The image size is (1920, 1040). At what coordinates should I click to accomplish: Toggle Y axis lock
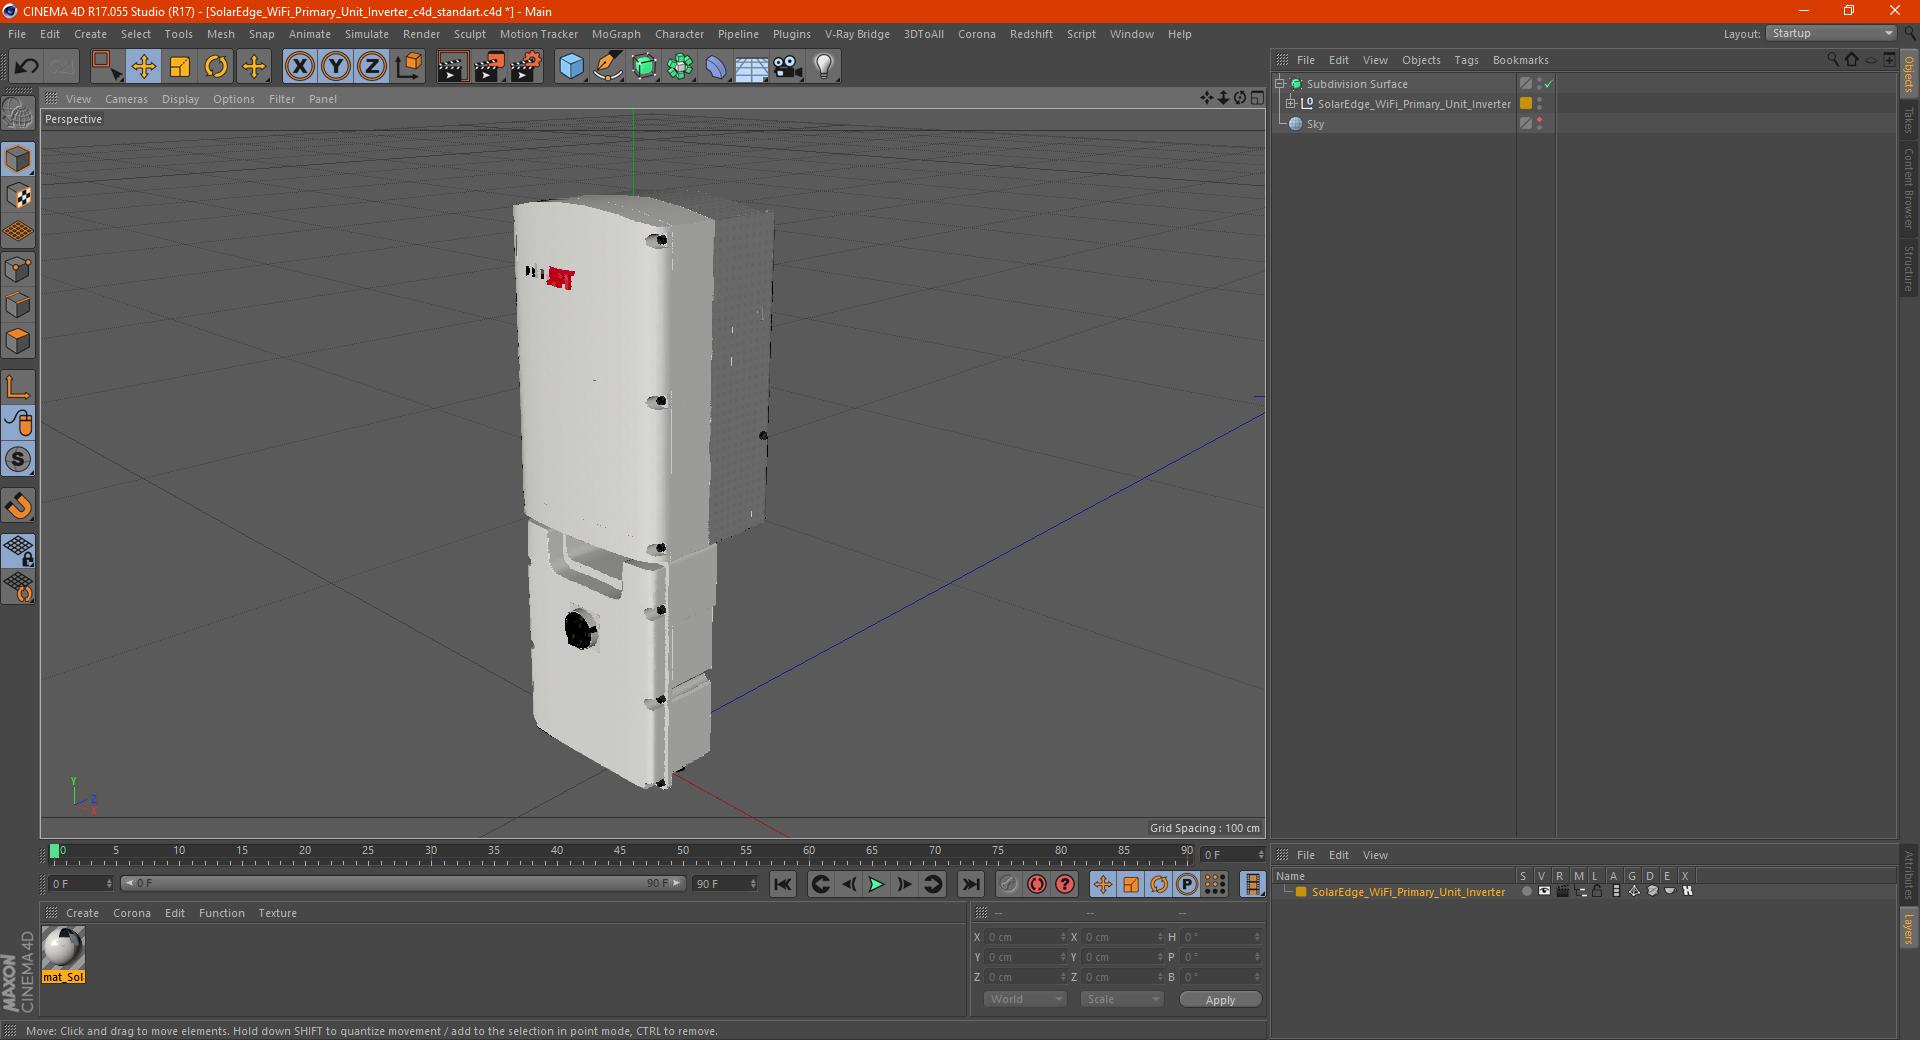click(x=336, y=67)
